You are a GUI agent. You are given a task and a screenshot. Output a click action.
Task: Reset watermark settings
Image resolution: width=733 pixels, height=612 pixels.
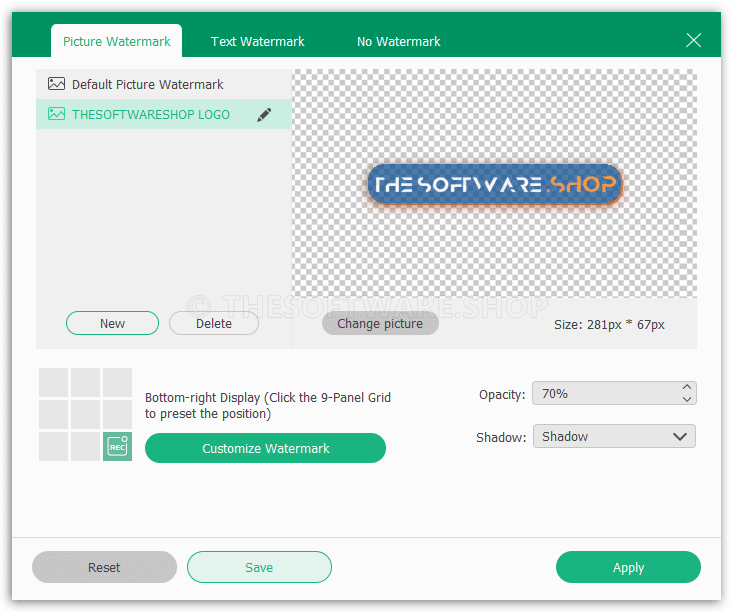tap(104, 567)
